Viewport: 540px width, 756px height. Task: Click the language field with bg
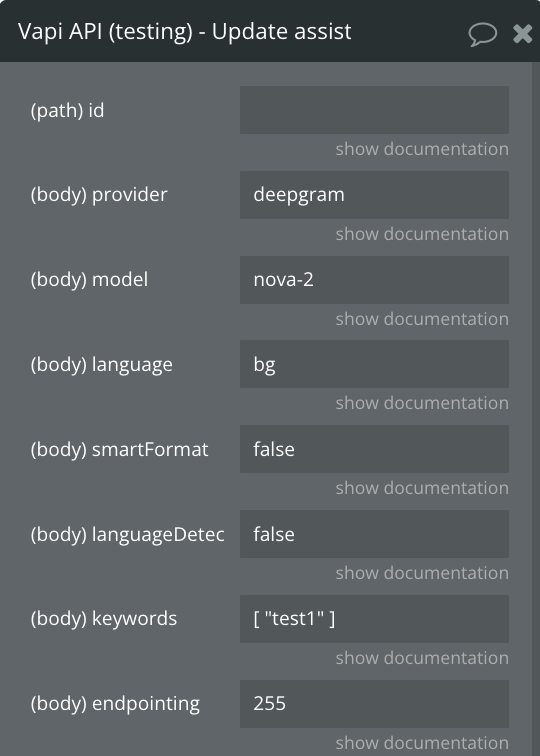[x=374, y=364]
